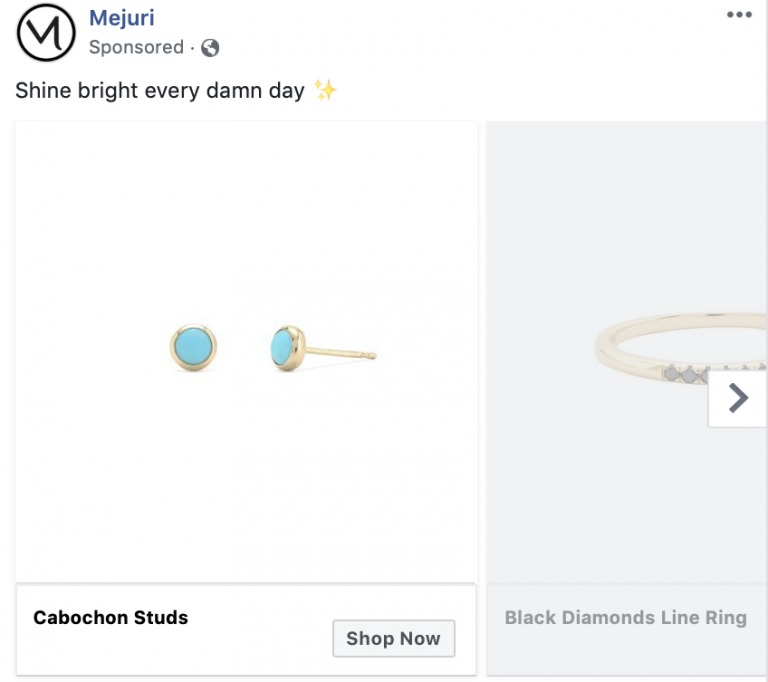The height and width of the screenshot is (682, 768).
Task: Open the Cabochon Studs product title
Action: 110,617
